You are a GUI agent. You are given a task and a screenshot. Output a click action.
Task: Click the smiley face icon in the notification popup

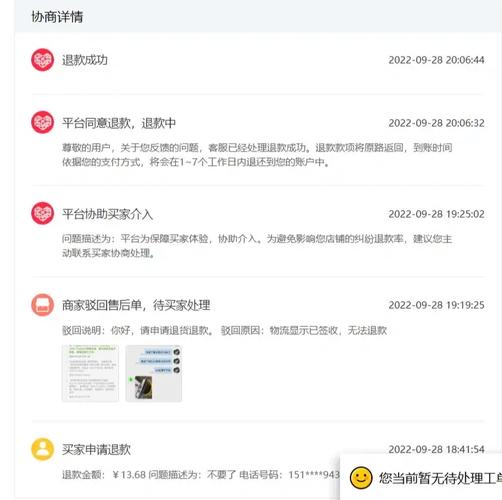point(361,478)
